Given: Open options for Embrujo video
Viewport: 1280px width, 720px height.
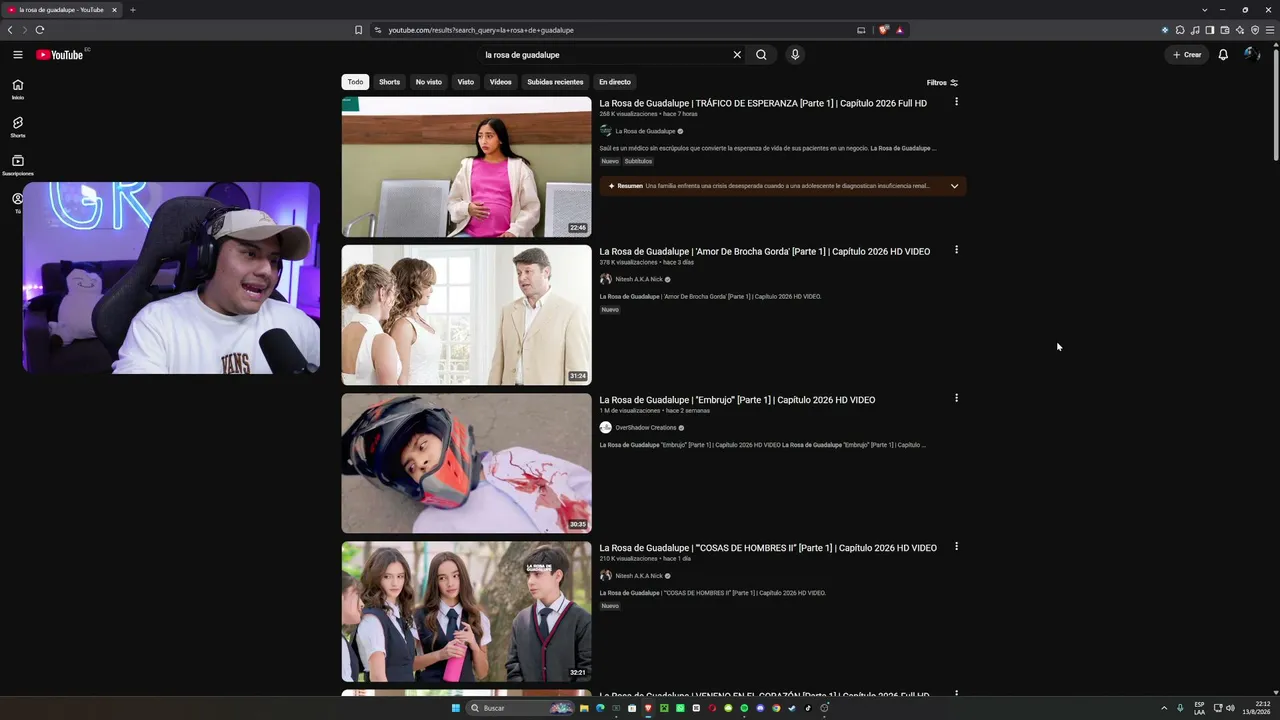Looking at the screenshot, I should (x=956, y=398).
